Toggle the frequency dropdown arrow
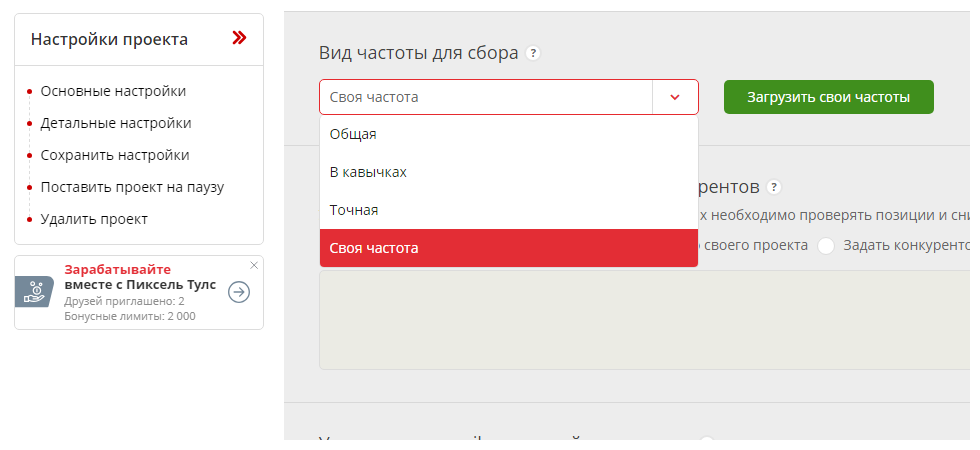The image size is (980, 450). pos(675,97)
